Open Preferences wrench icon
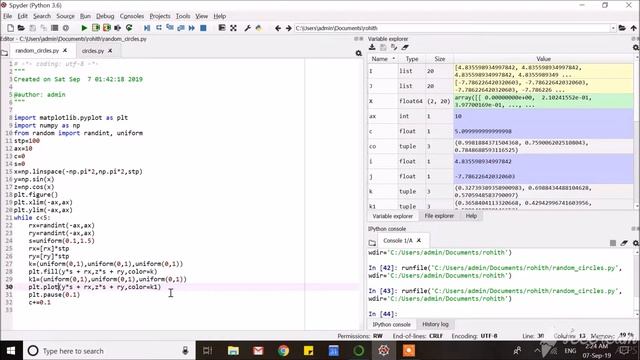640x360 pixels. coord(247,28)
